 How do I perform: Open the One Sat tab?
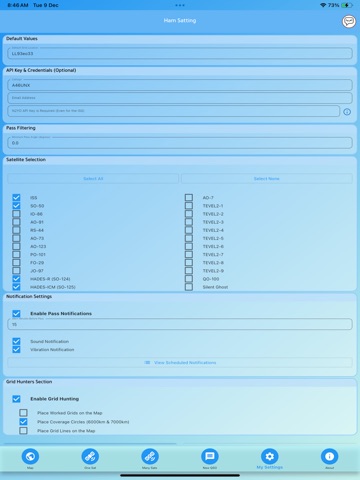[90, 456]
